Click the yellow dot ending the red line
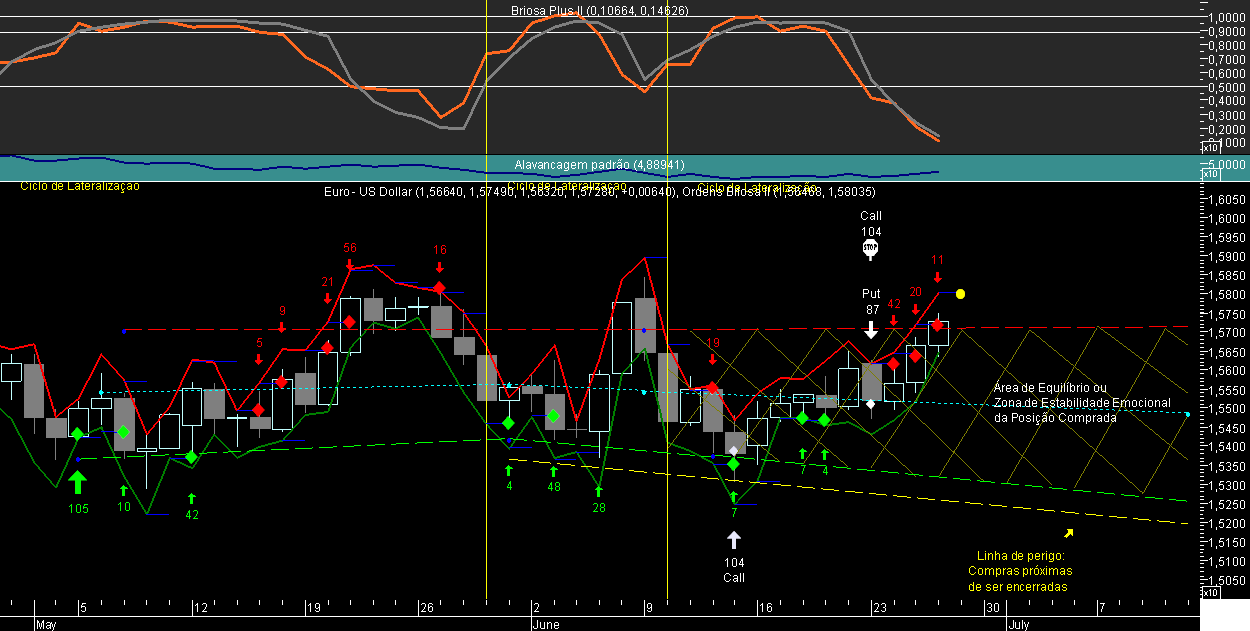The height and width of the screenshot is (631, 1250). (960, 294)
